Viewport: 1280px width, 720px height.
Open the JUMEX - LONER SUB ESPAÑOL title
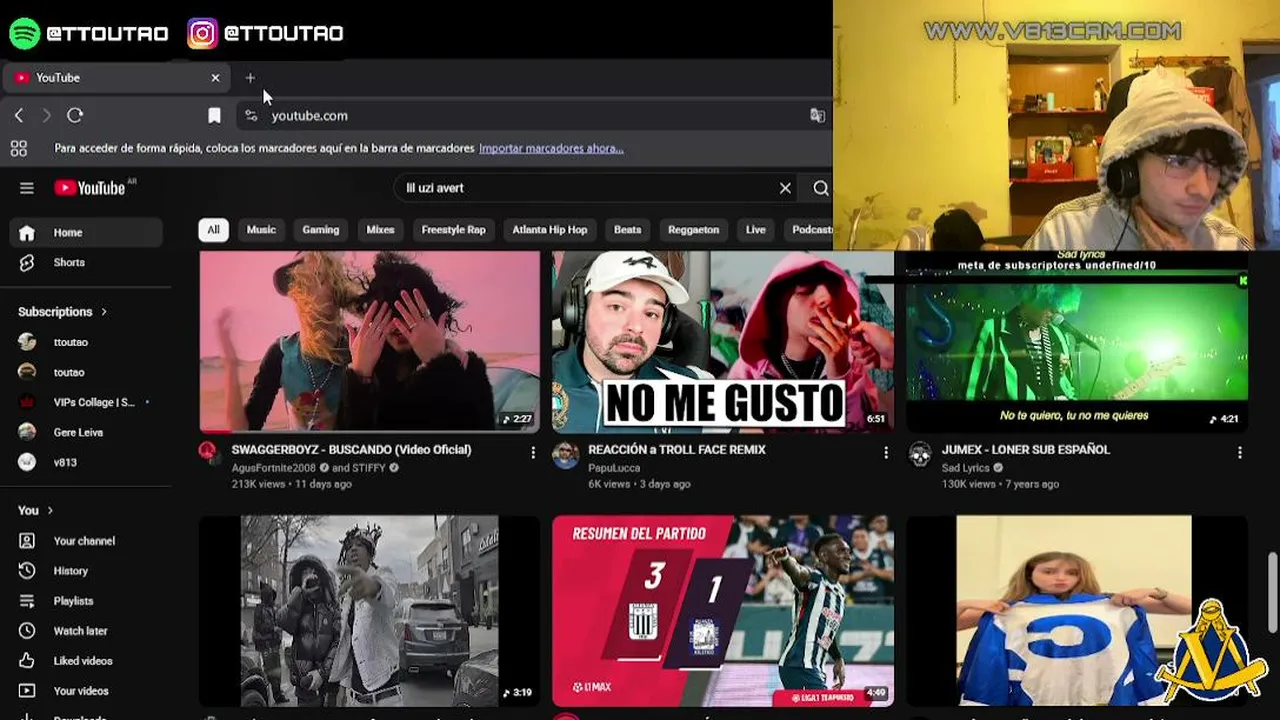pyautogui.click(x=1026, y=450)
